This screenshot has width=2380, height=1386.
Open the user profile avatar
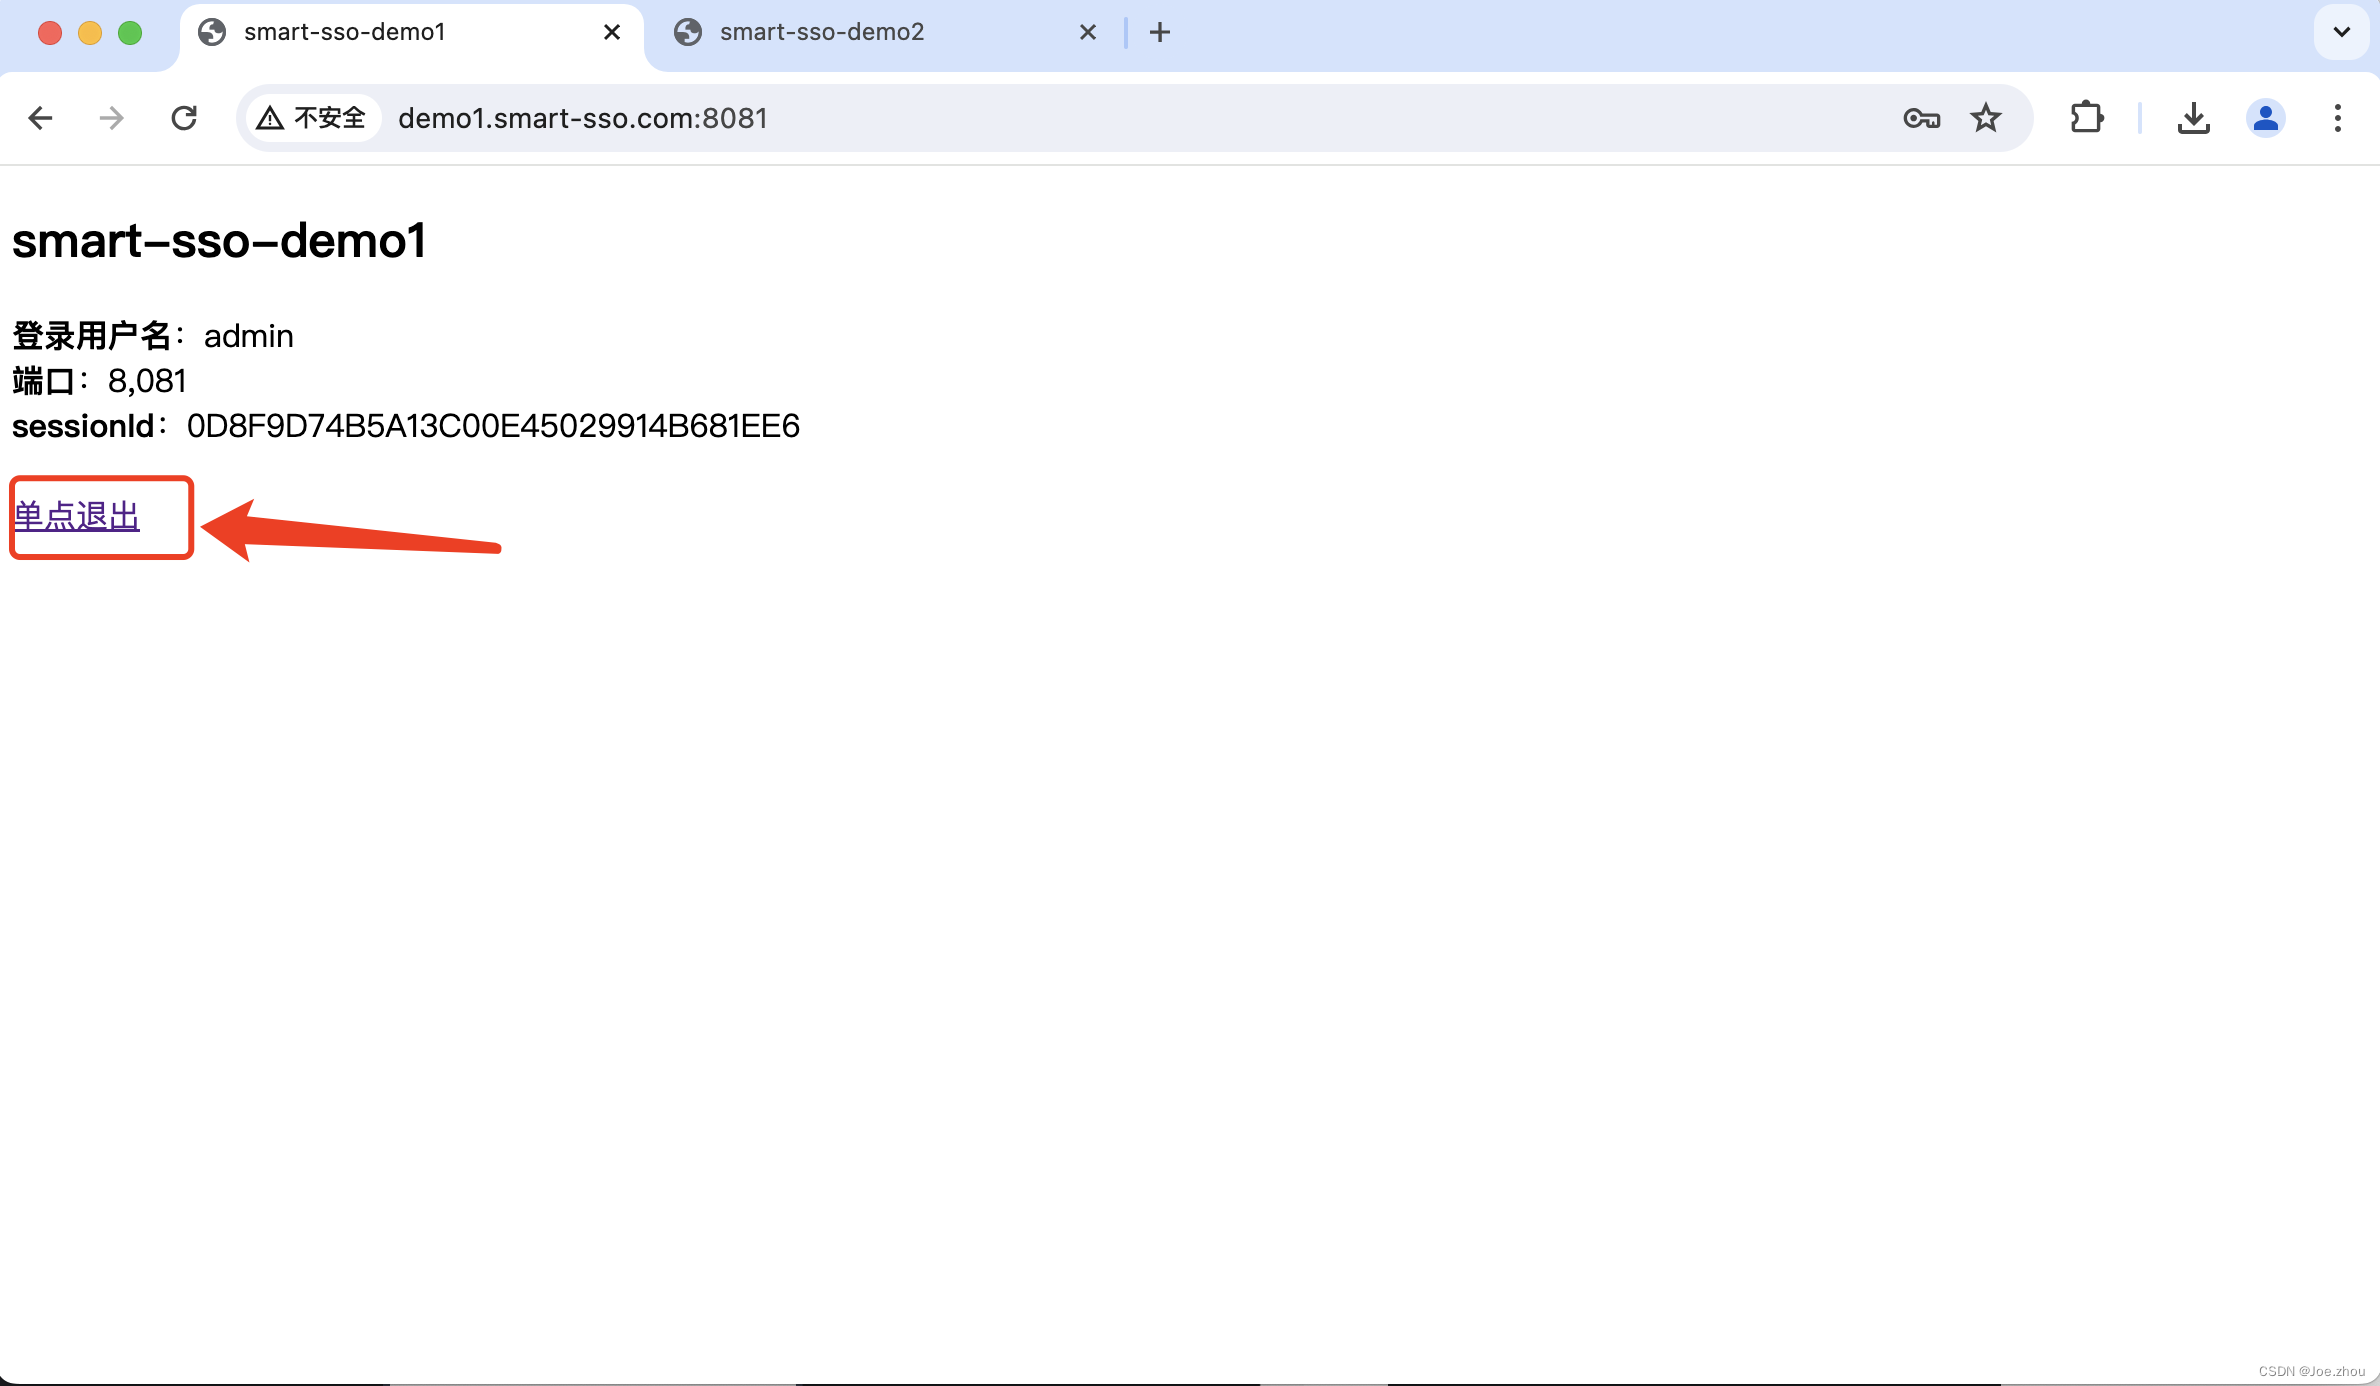pyautogui.click(x=2265, y=118)
